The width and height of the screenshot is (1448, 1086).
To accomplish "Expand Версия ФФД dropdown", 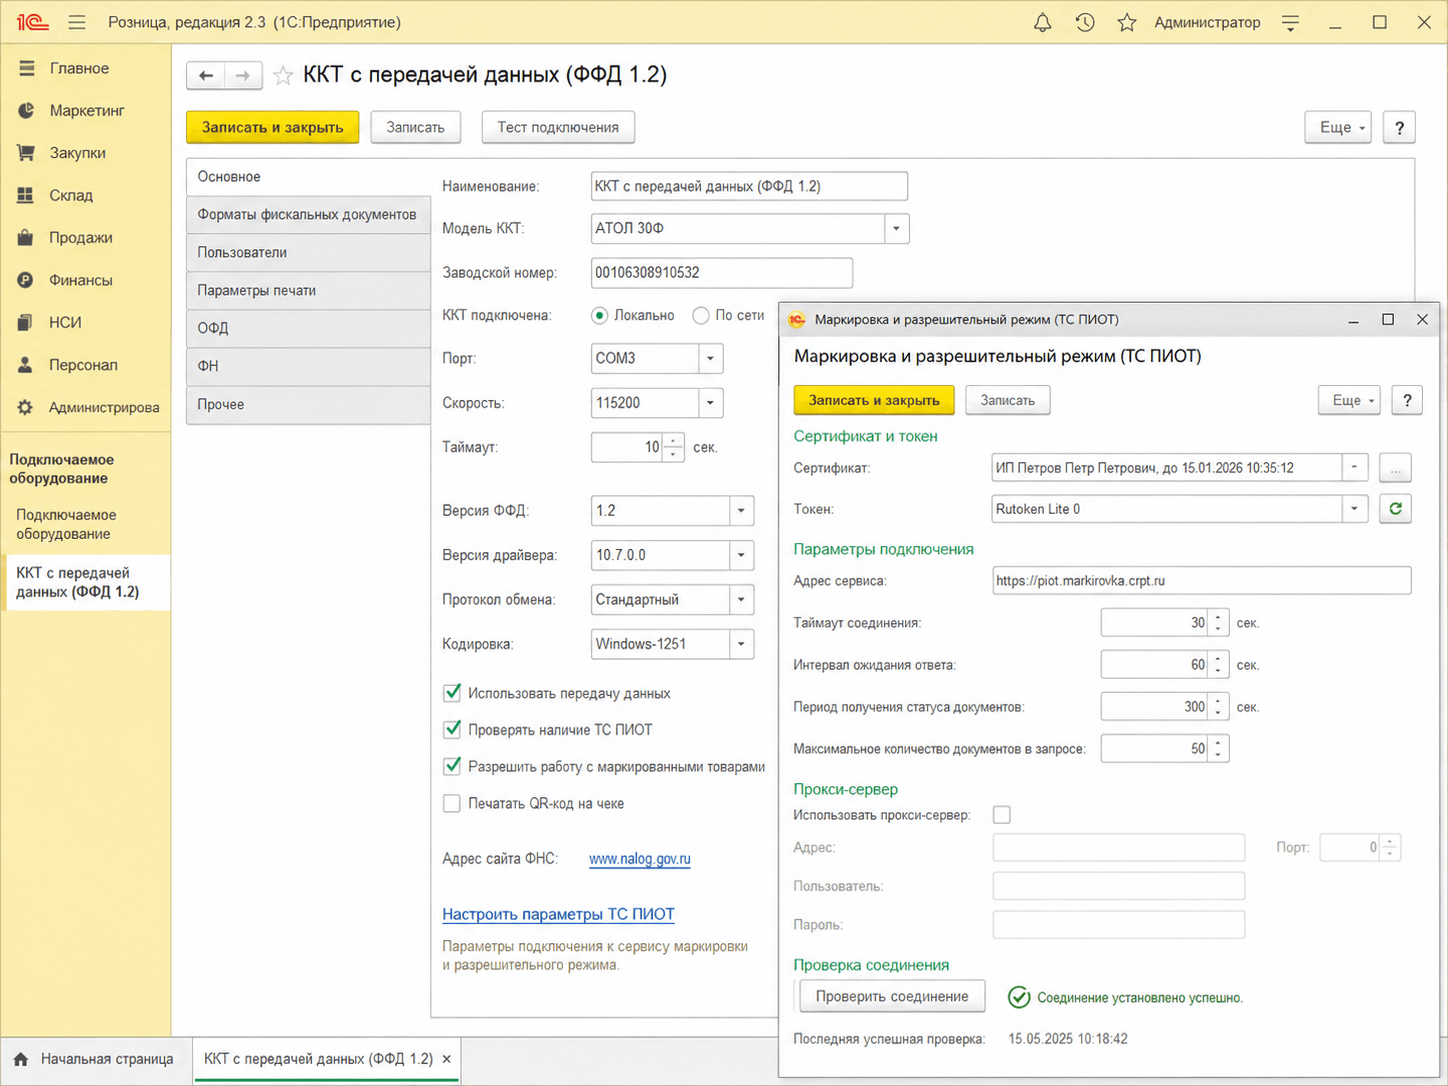I will click(x=741, y=510).
